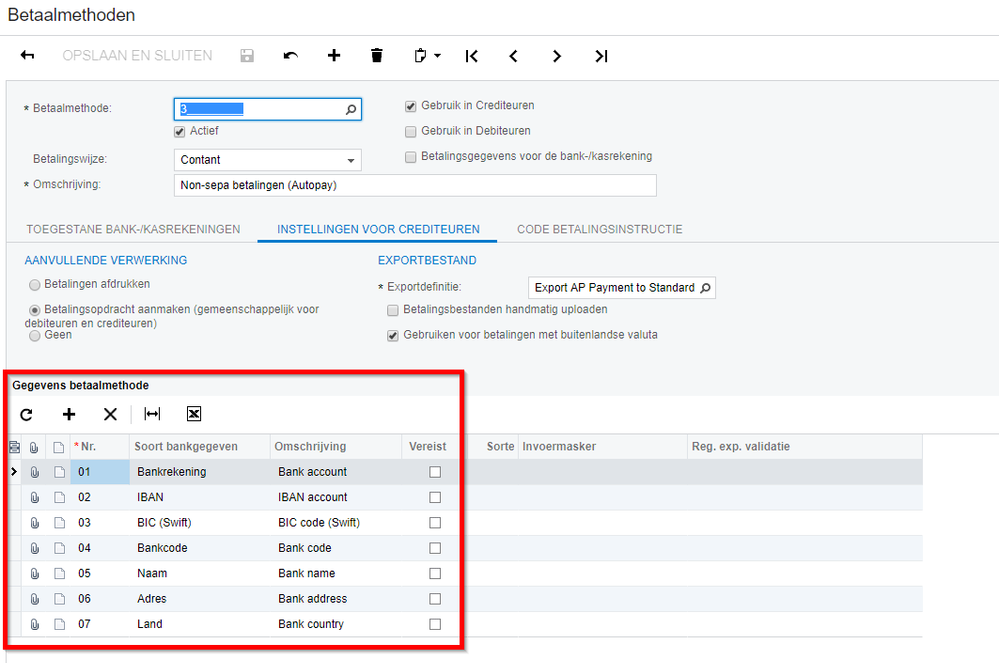Click the grid header notes column icon
This screenshot has width=999, height=663.
pyautogui.click(x=59, y=448)
